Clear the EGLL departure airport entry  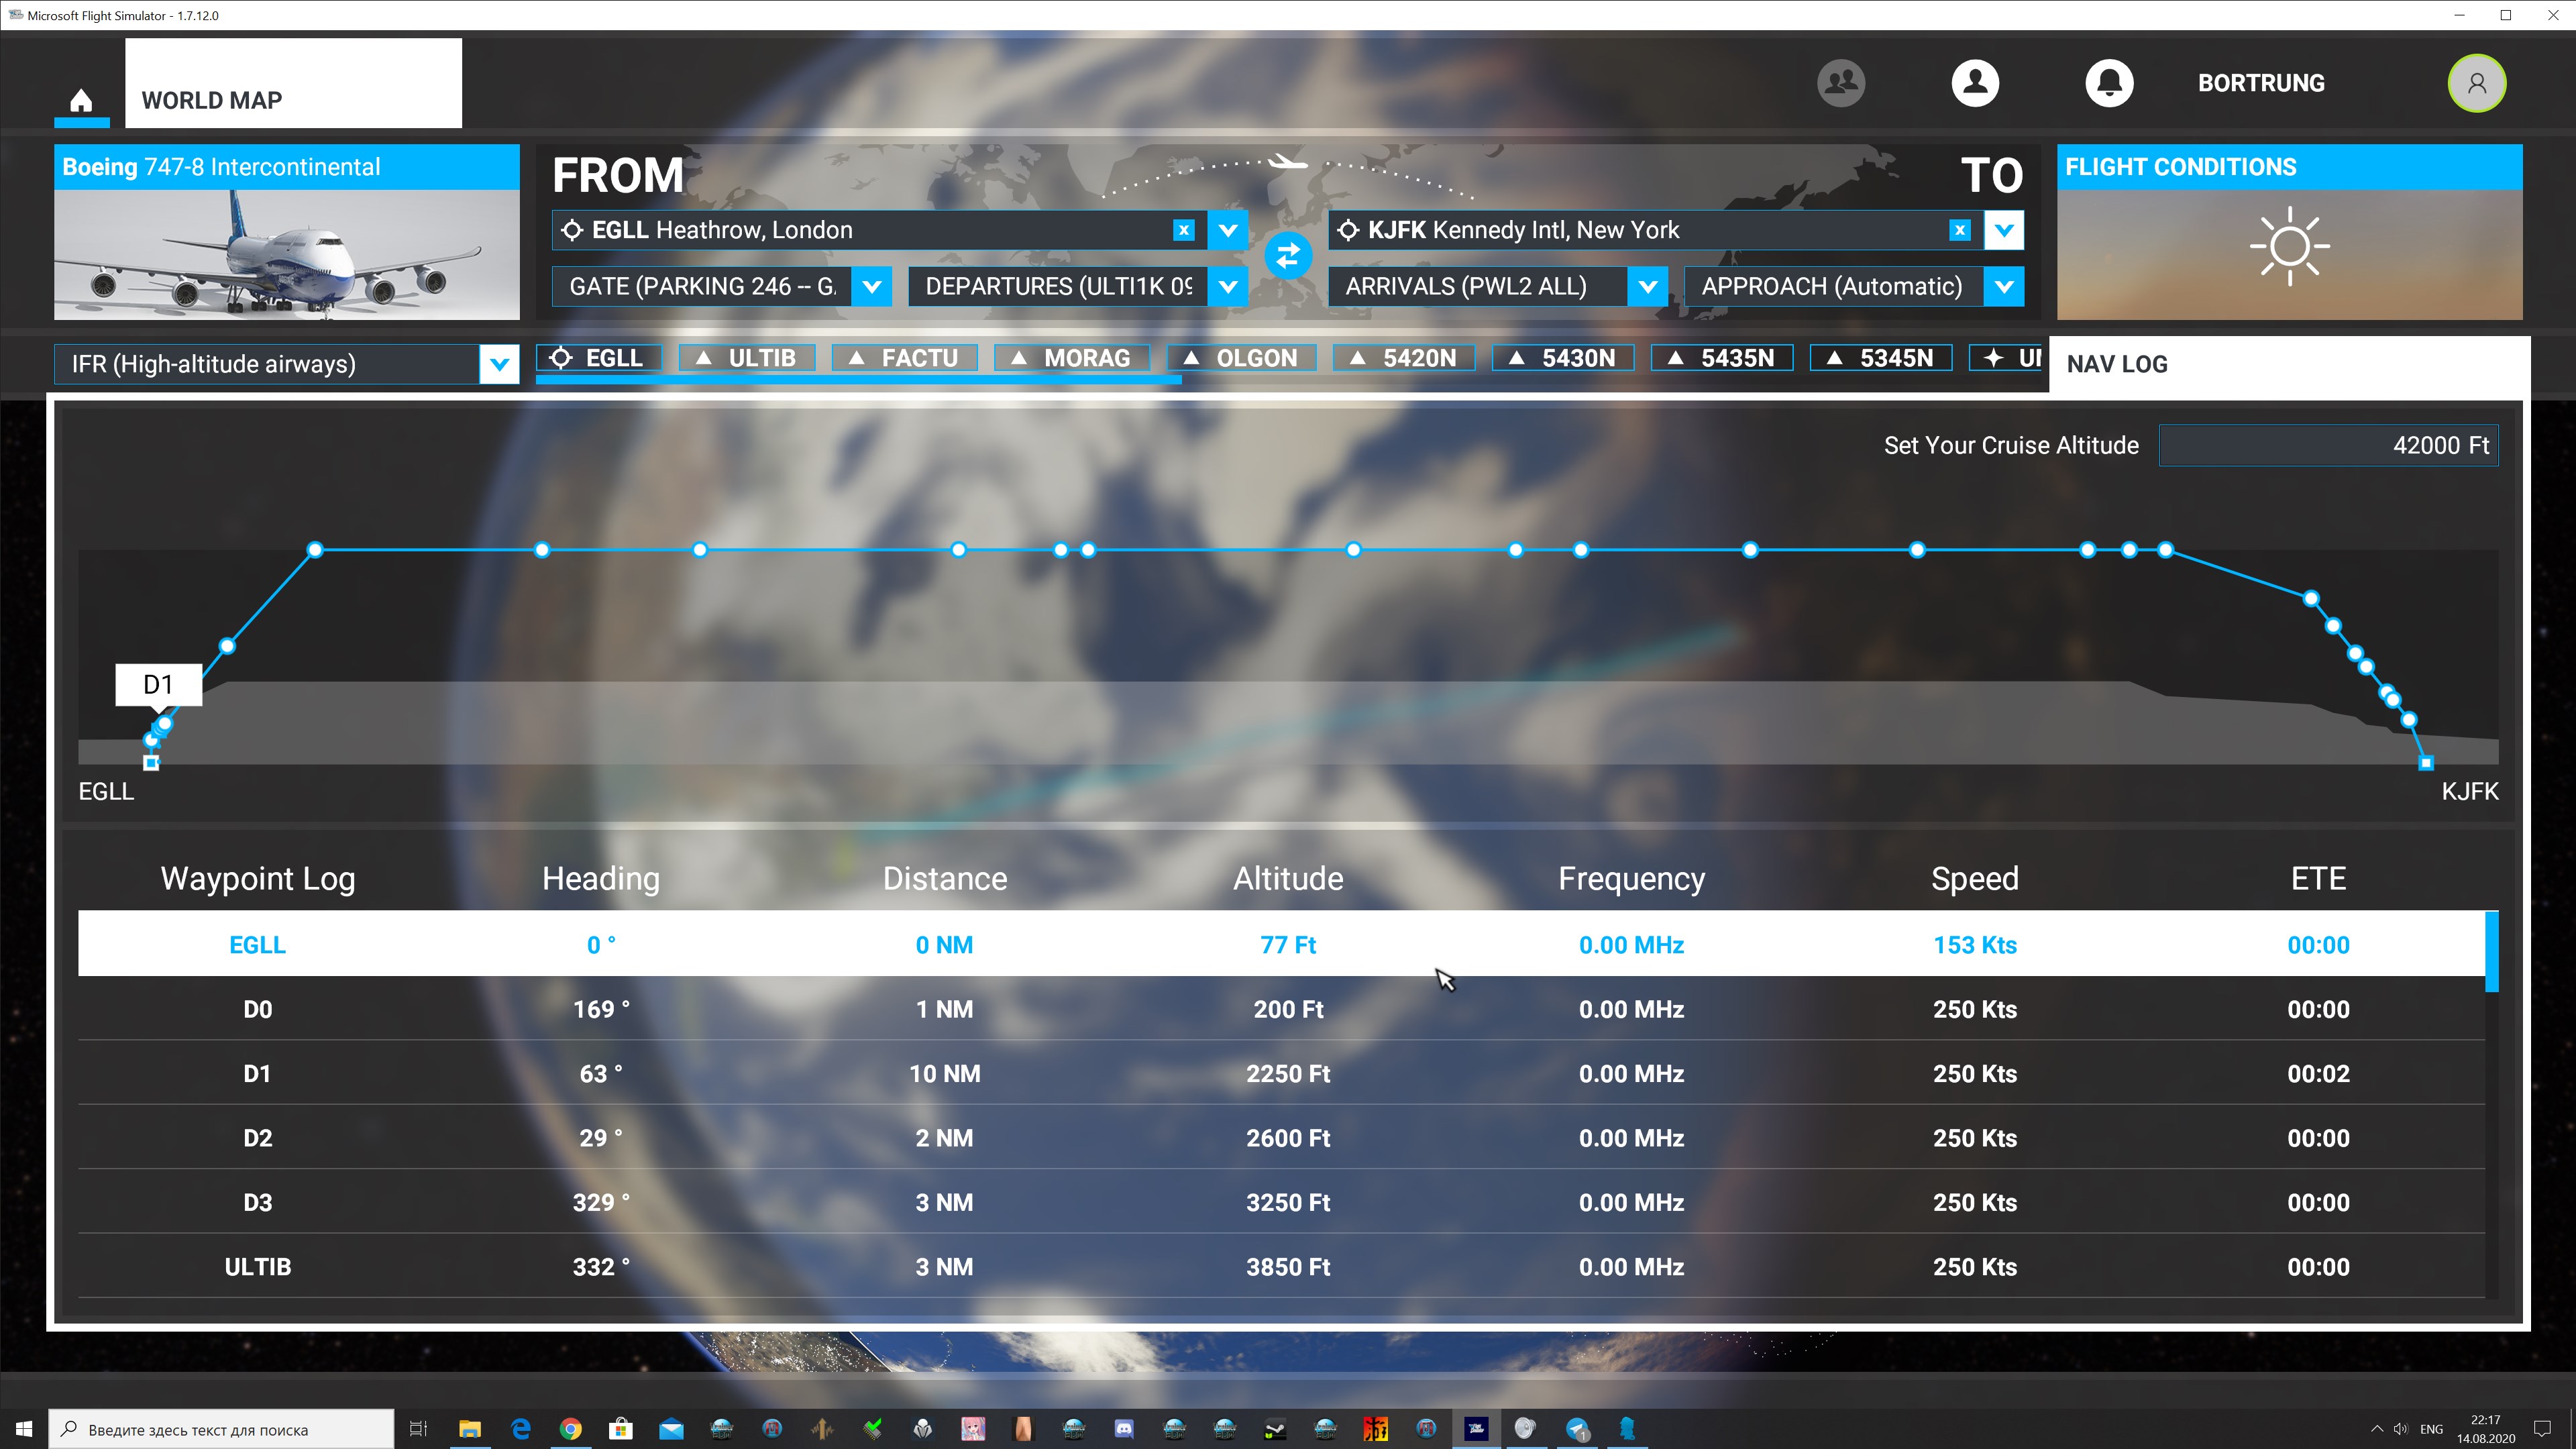pyautogui.click(x=1183, y=230)
